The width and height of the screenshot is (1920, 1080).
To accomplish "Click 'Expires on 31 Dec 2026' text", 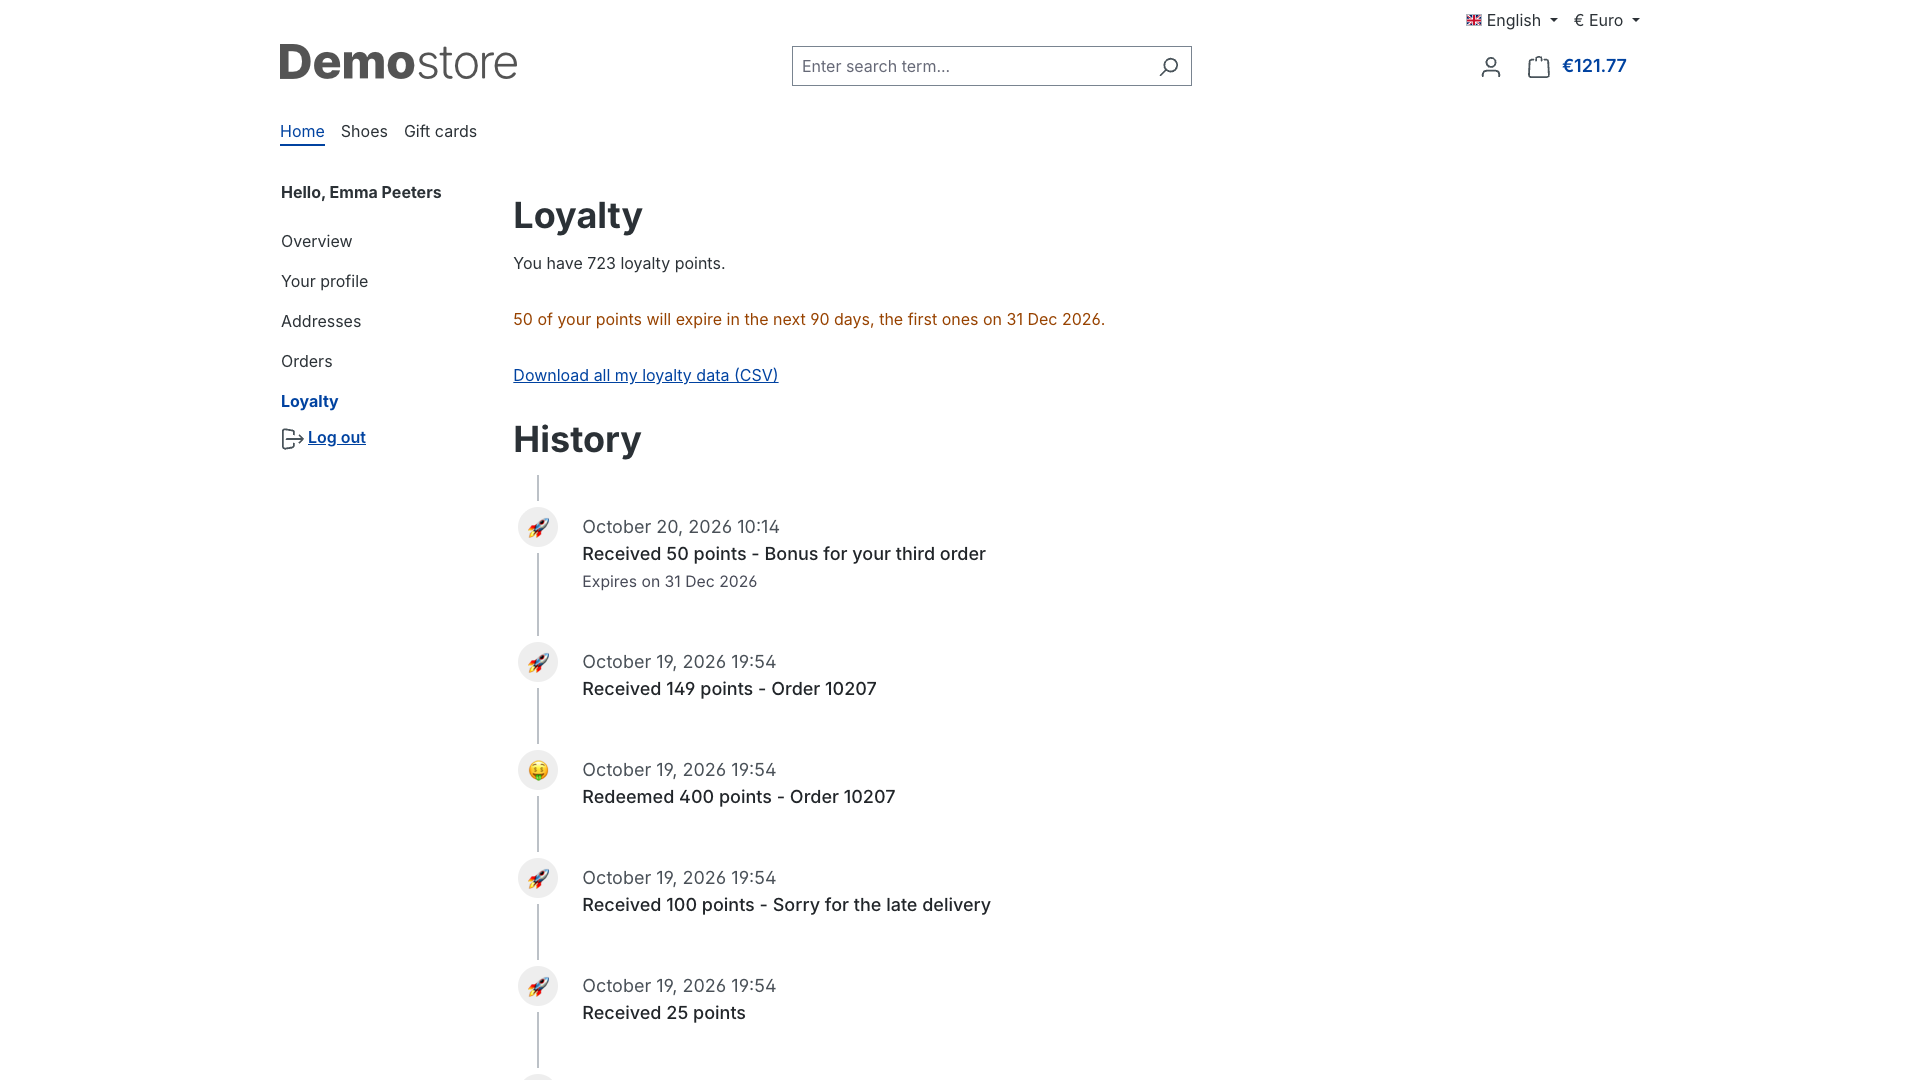I will [669, 582].
